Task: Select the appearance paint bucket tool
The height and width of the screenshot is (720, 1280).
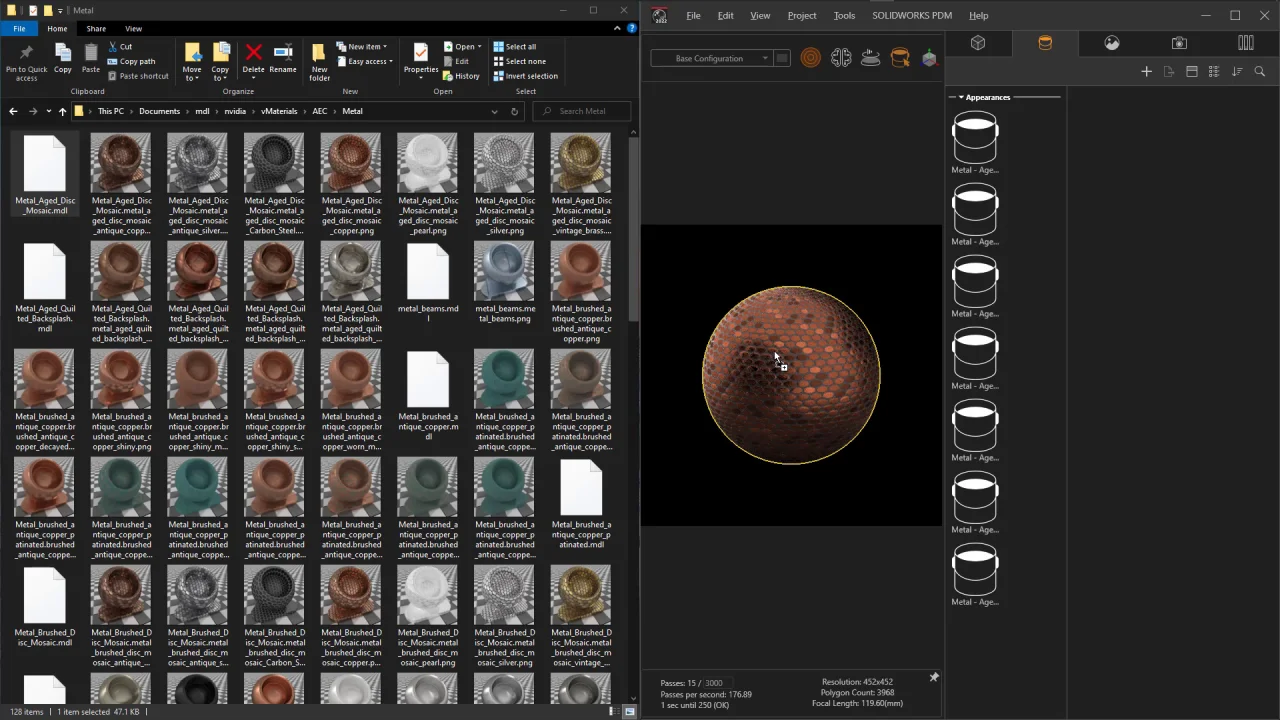Action: click(900, 58)
